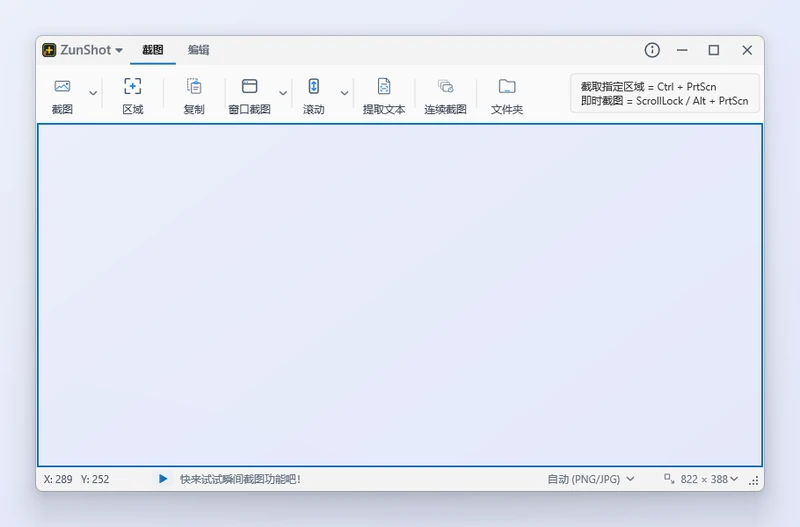800x527 pixels.
Task: Click the size icon beside 822 × 388
Action: point(669,479)
